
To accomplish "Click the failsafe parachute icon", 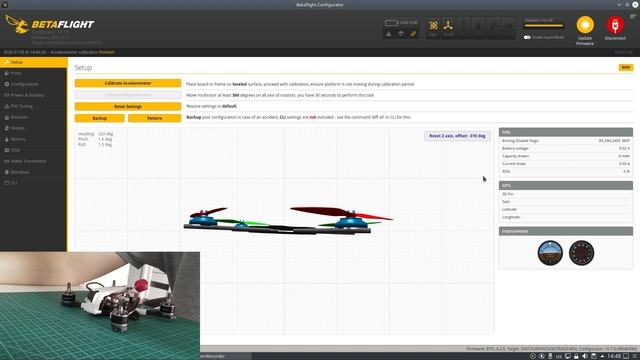I will [401, 34].
